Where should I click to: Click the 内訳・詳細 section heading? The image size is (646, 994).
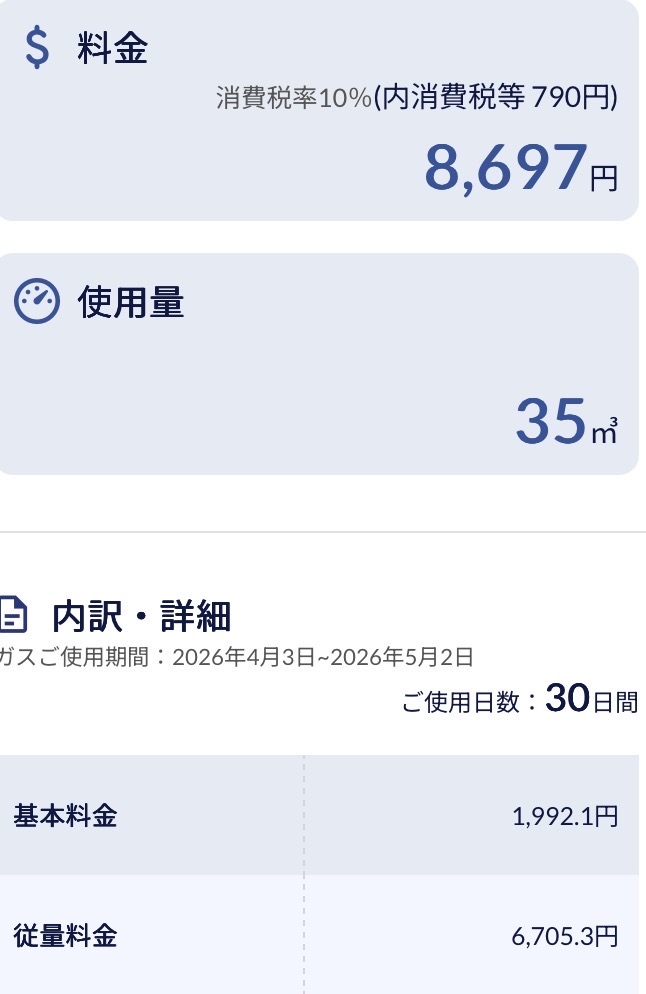click(x=141, y=616)
